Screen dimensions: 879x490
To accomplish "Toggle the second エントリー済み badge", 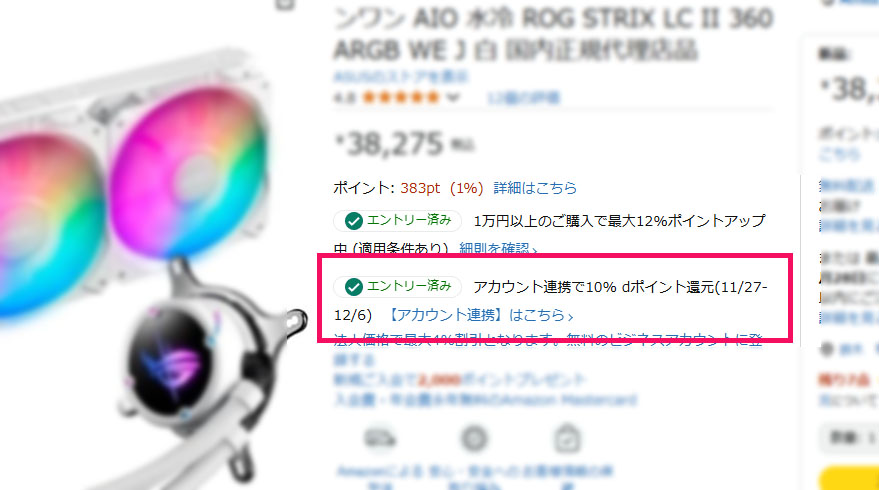I will click(x=397, y=287).
